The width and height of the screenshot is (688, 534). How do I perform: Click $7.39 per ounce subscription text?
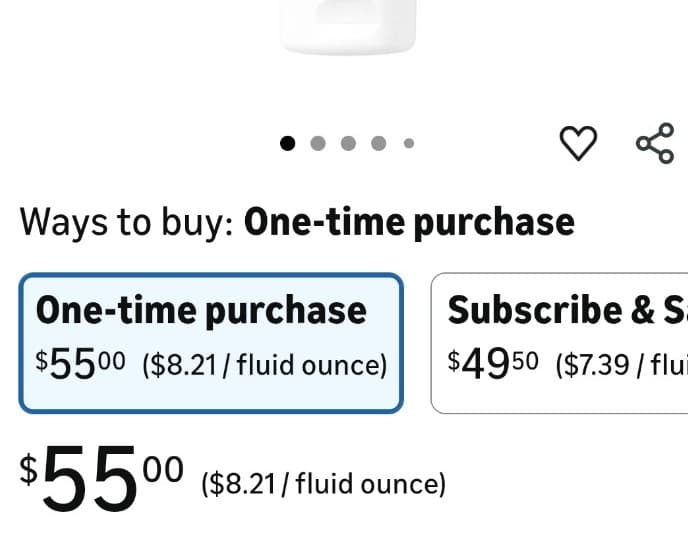[620, 364]
